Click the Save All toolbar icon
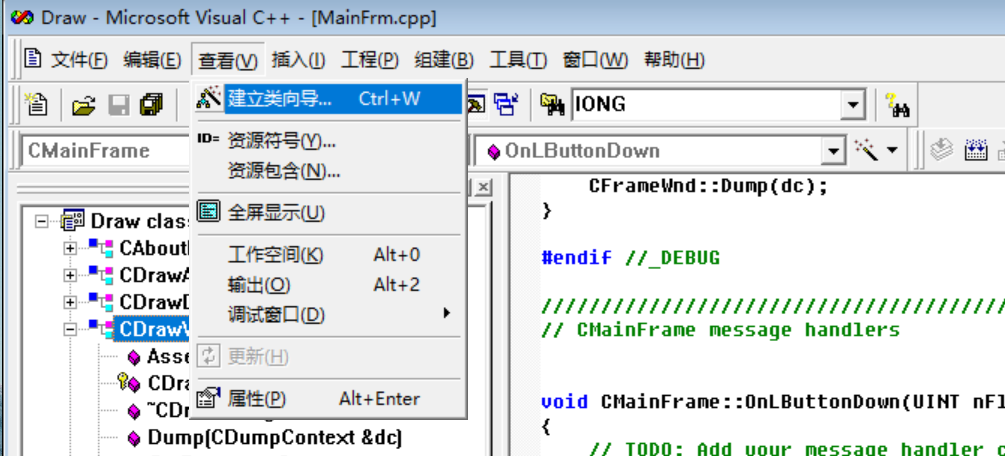The image size is (1005, 456). coord(151,105)
